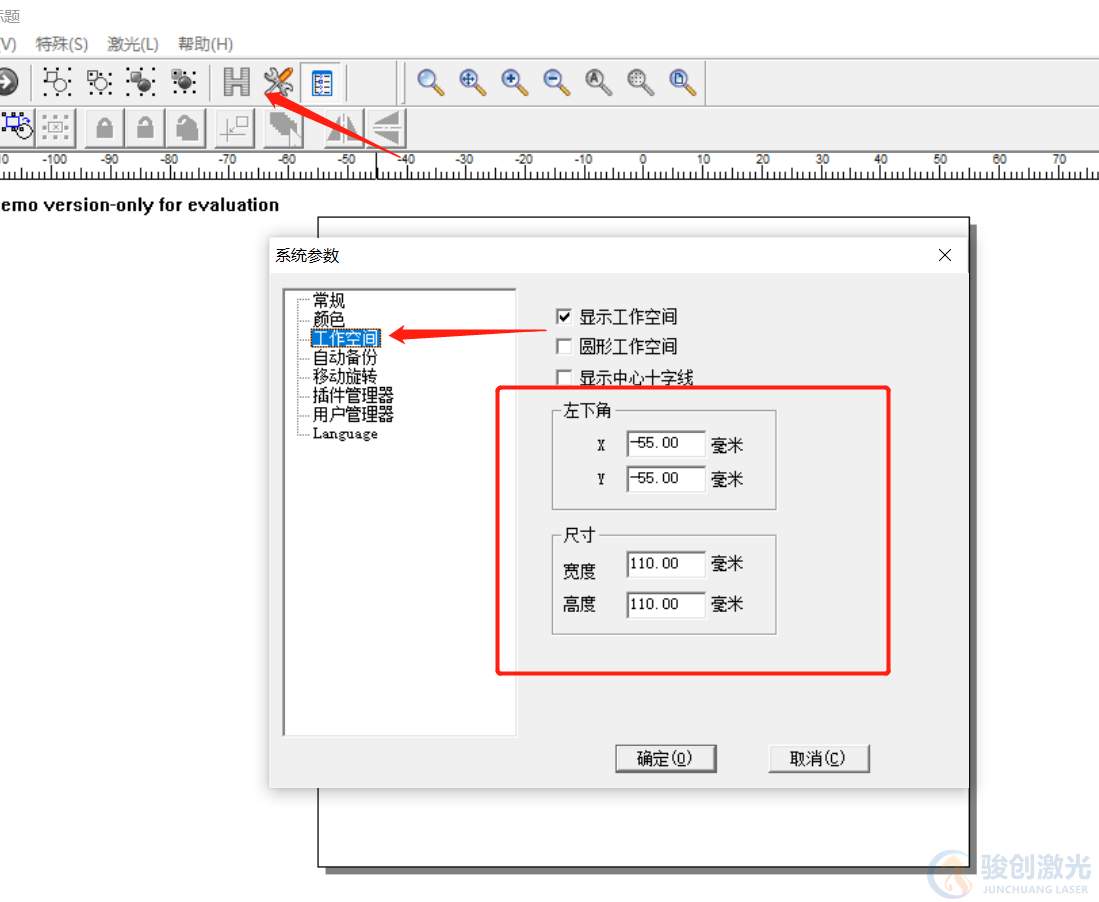Enable the 显示中心十字线 checkbox

[x=564, y=378]
